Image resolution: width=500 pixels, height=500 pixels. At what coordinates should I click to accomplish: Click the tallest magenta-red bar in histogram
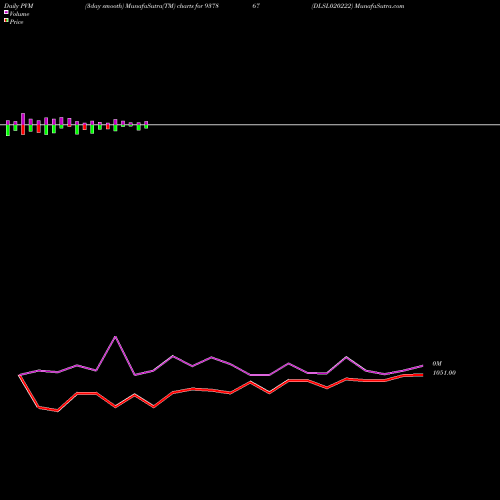[23, 124]
